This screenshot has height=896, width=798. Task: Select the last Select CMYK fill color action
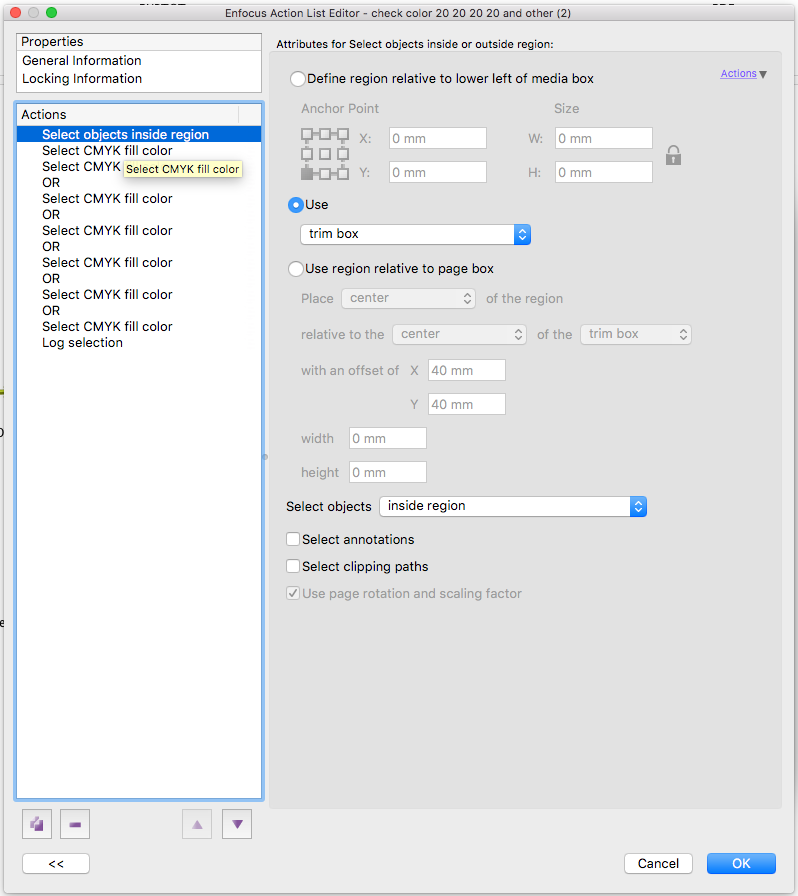(139, 326)
